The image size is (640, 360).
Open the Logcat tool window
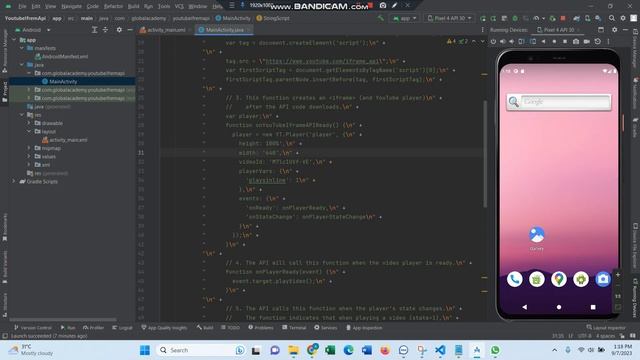(x=122, y=328)
